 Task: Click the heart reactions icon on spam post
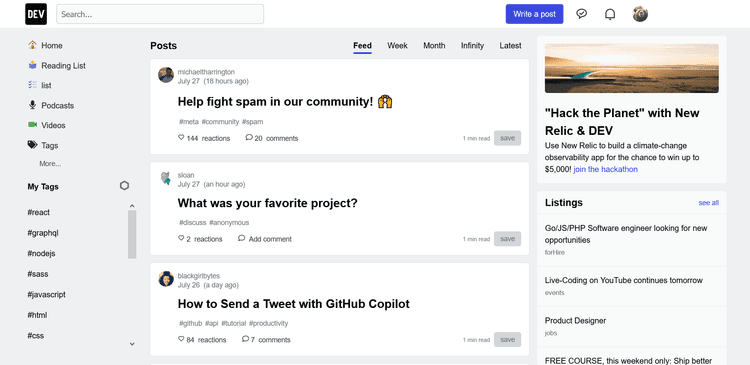pos(181,137)
